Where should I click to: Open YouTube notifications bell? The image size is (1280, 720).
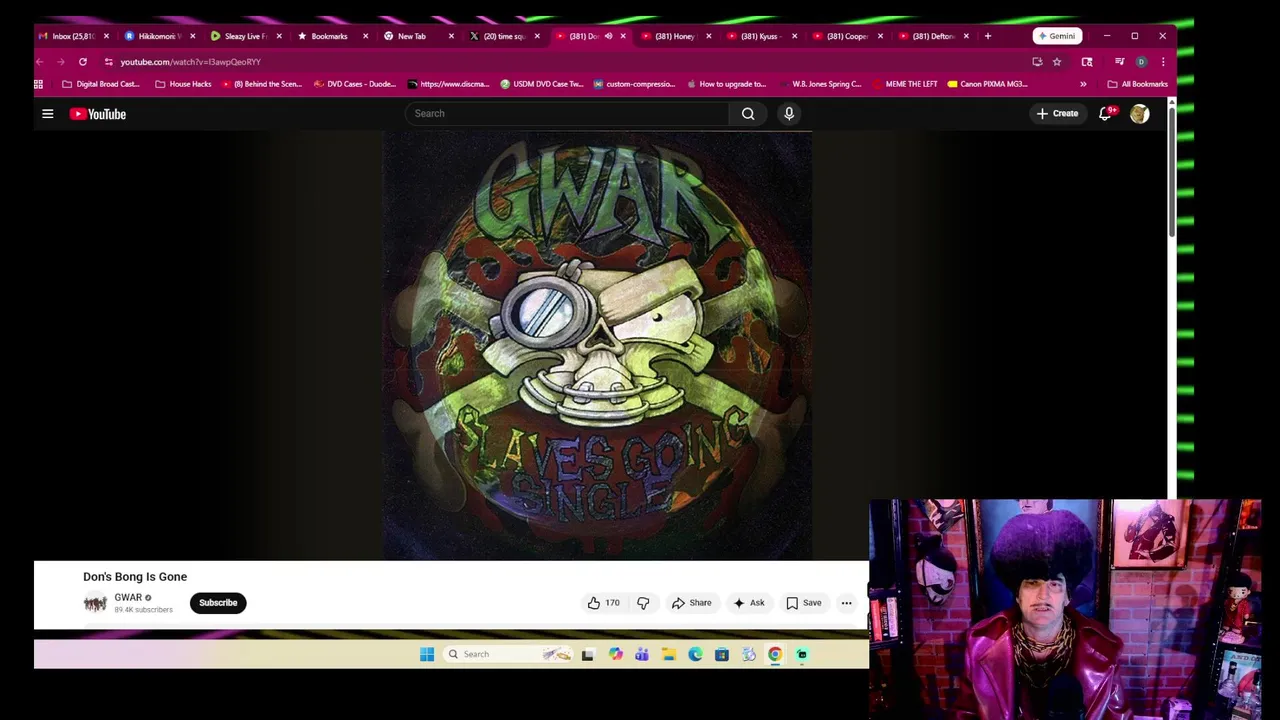pos(1105,114)
